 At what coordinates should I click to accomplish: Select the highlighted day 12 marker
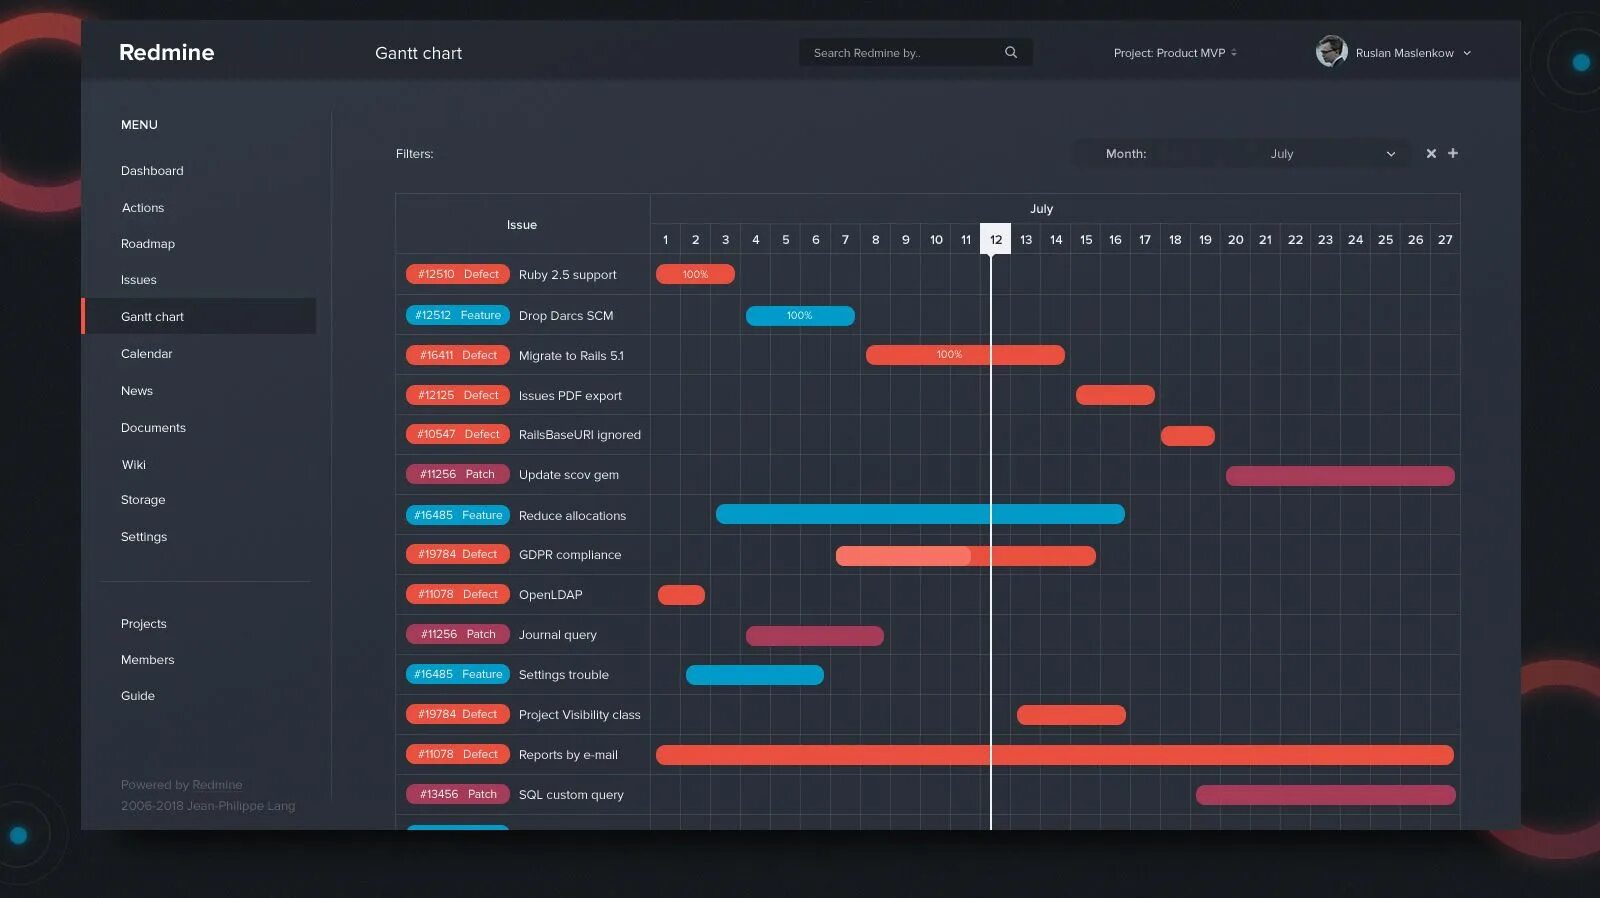coord(995,239)
